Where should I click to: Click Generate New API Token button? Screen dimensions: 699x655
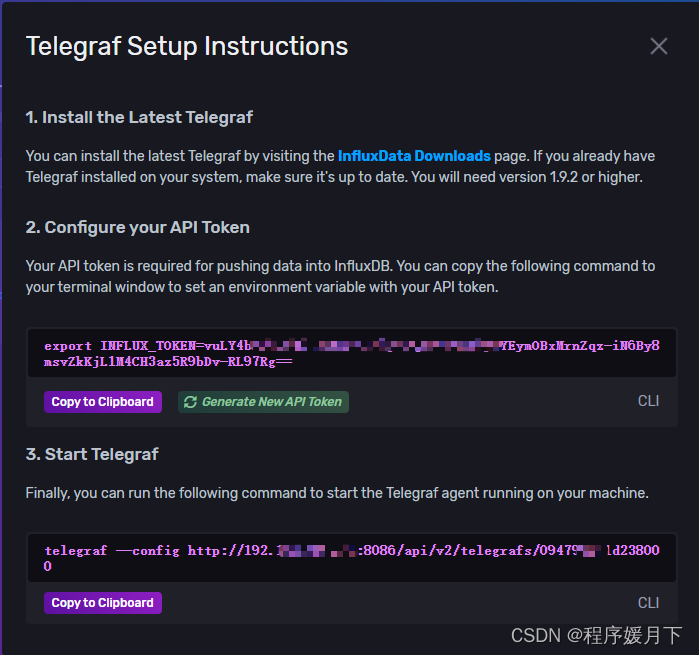click(263, 402)
